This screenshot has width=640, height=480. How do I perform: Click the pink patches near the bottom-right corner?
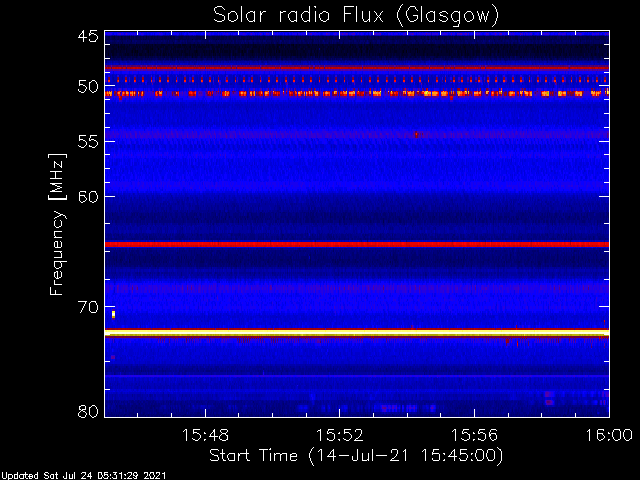(x=549, y=397)
